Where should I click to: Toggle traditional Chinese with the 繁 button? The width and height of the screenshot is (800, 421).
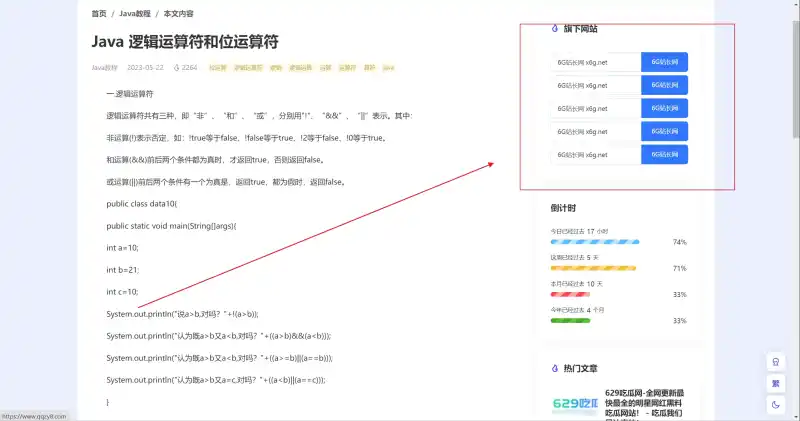pos(776,384)
